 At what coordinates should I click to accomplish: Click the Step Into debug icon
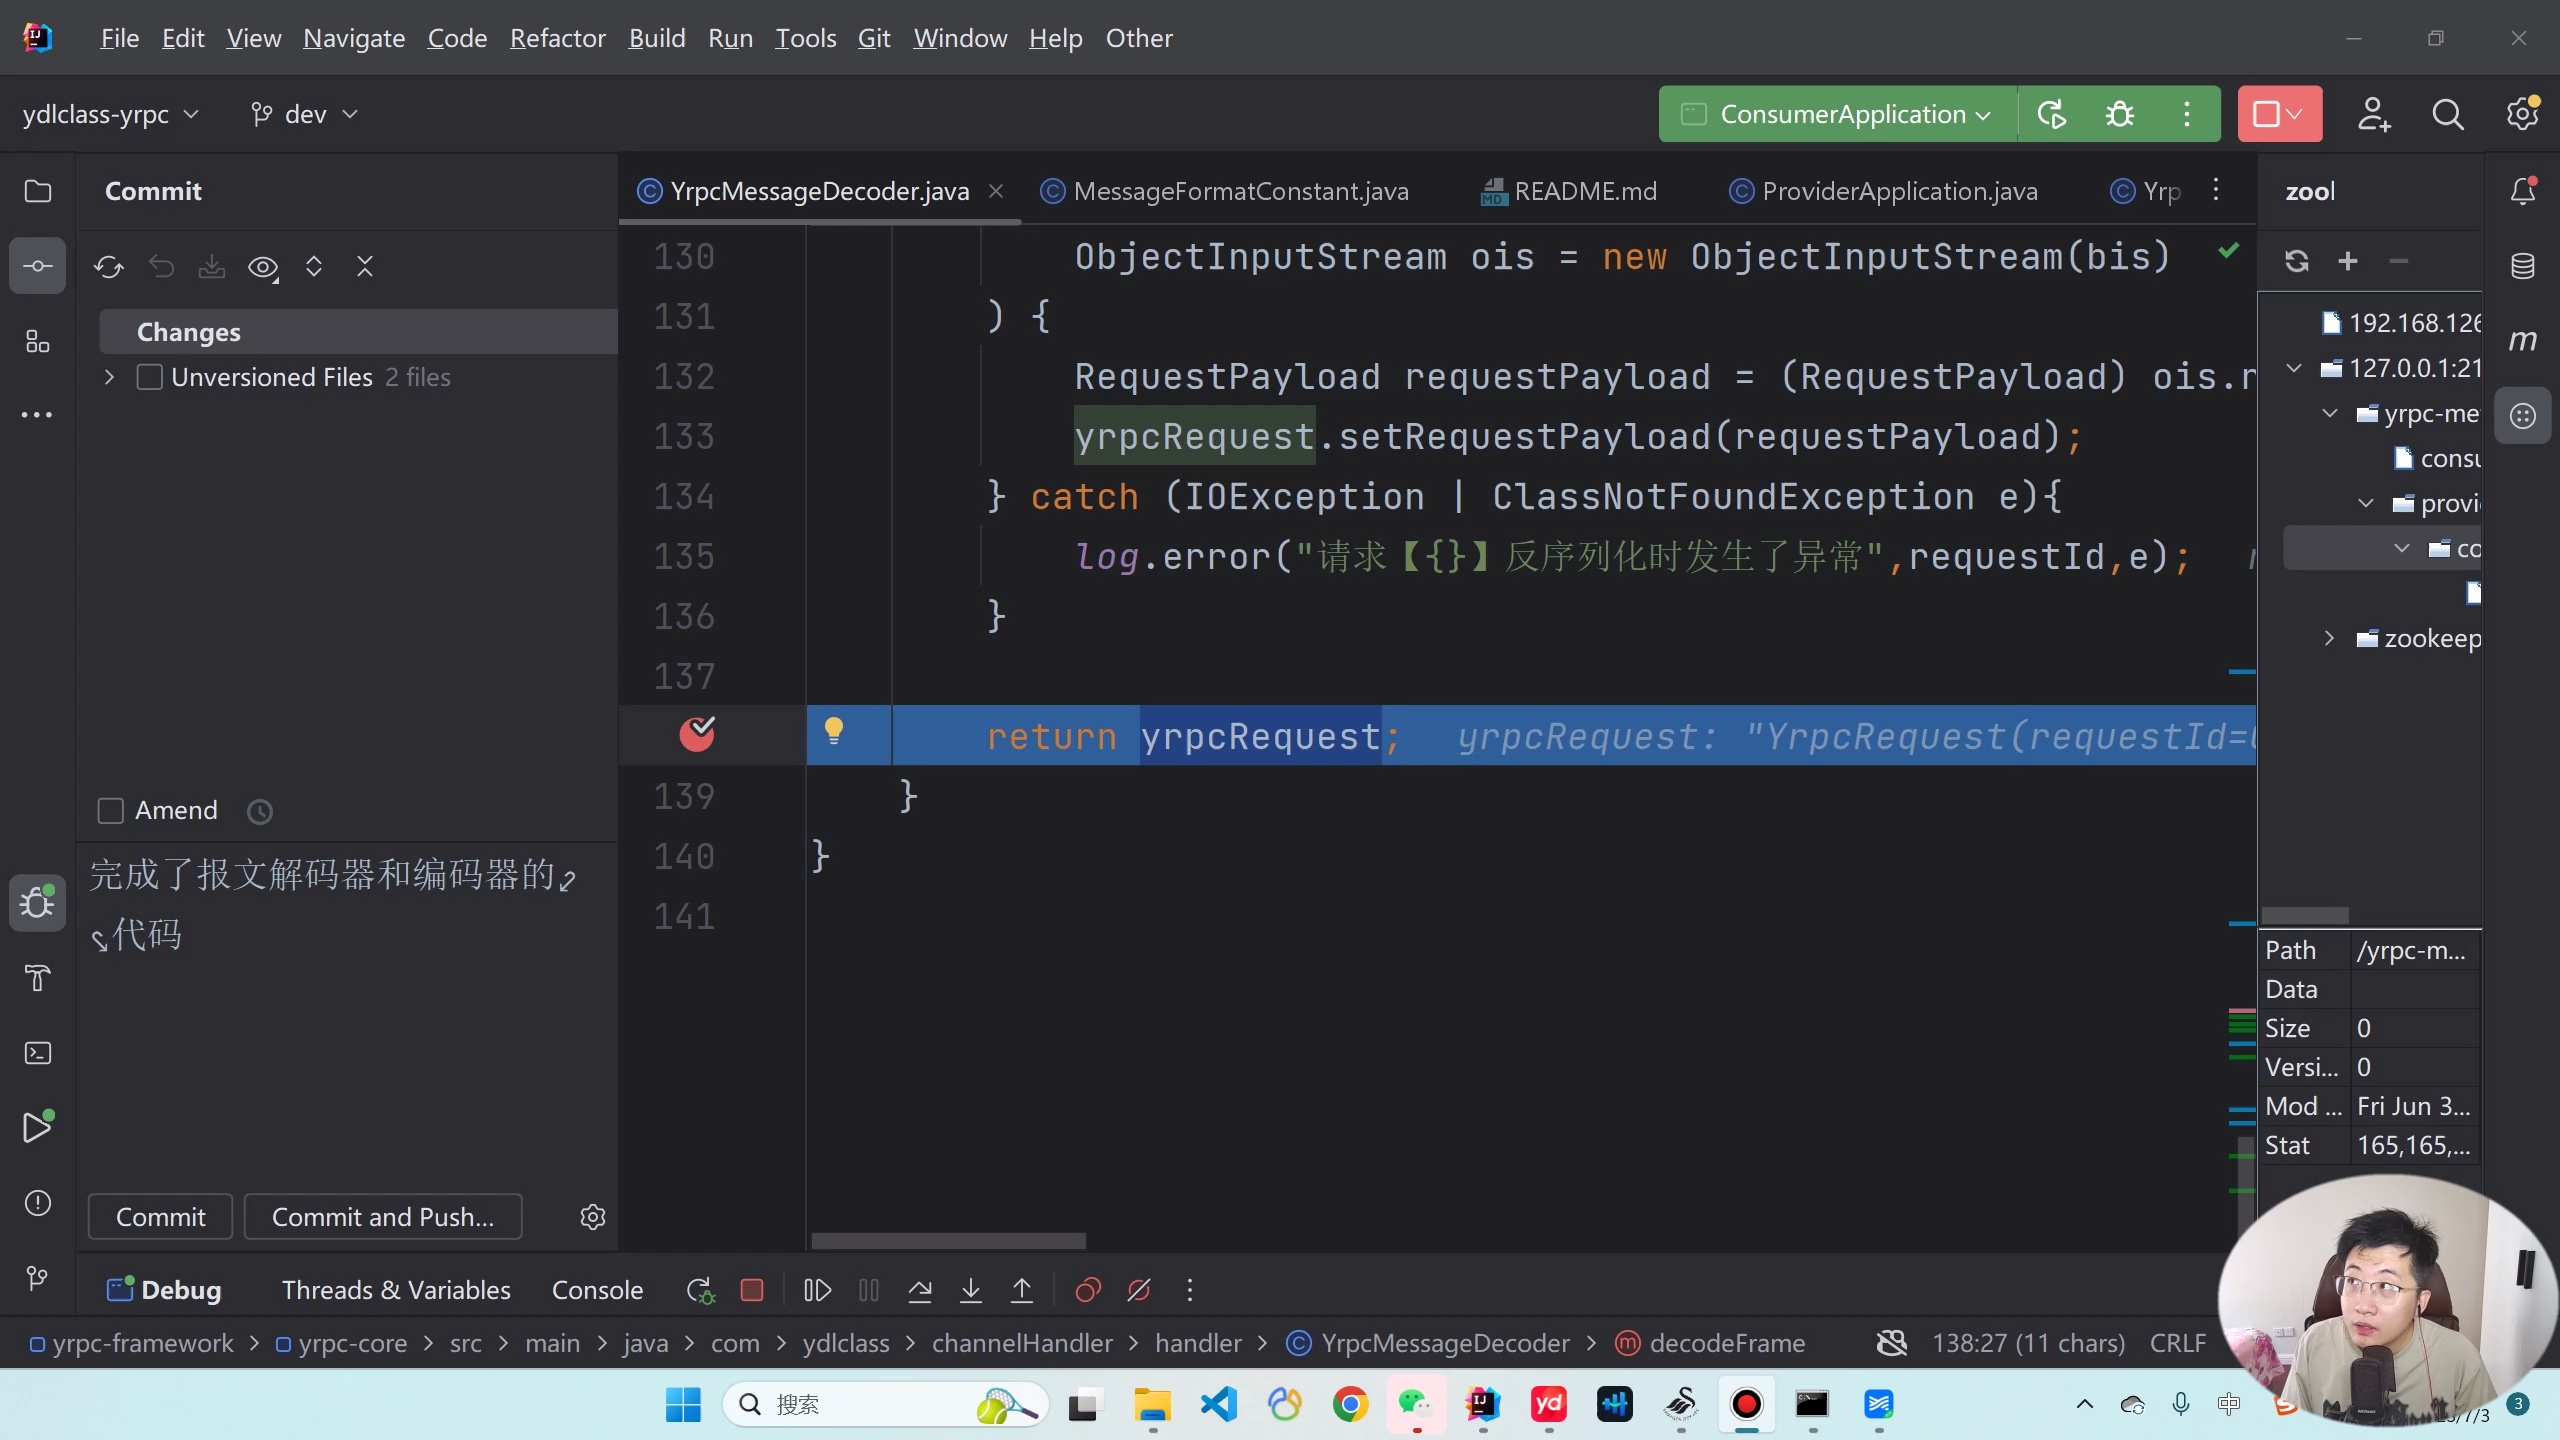click(970, 1290)
